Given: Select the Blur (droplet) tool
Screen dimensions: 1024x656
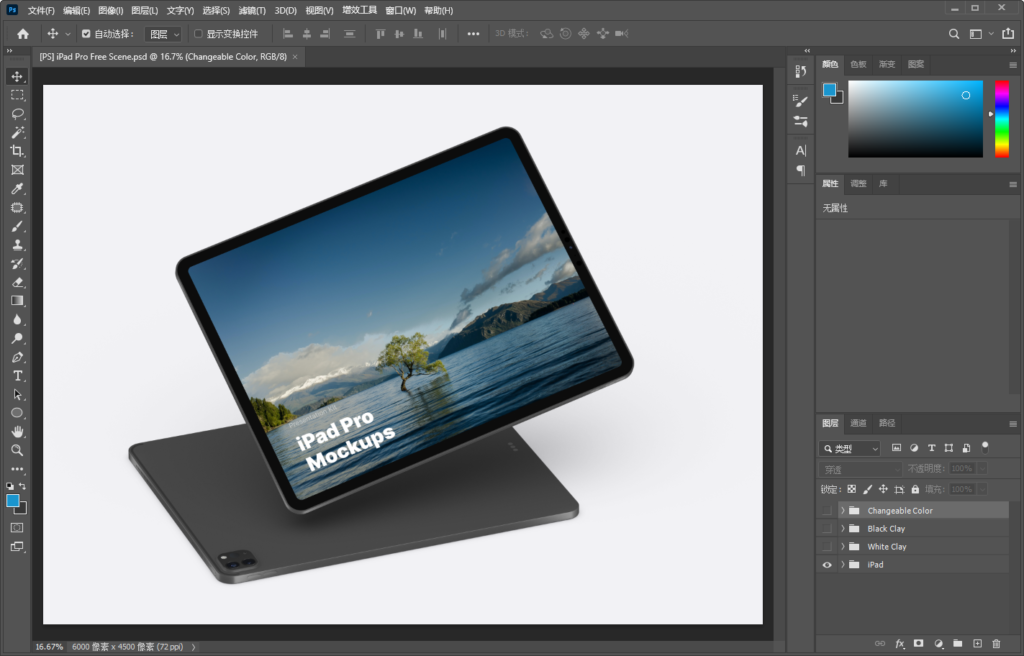Looking at the screenshot, I should tap(17, 320).
